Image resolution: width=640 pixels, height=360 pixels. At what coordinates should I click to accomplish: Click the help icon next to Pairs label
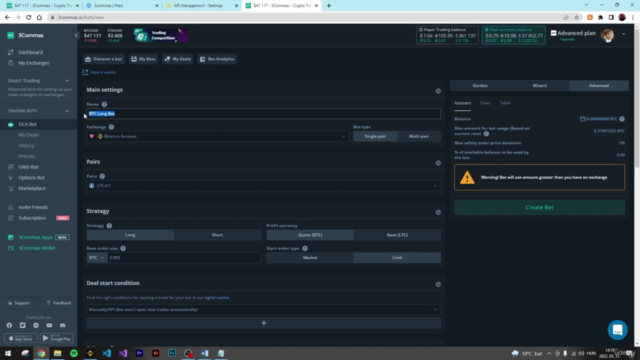[102, 176]
